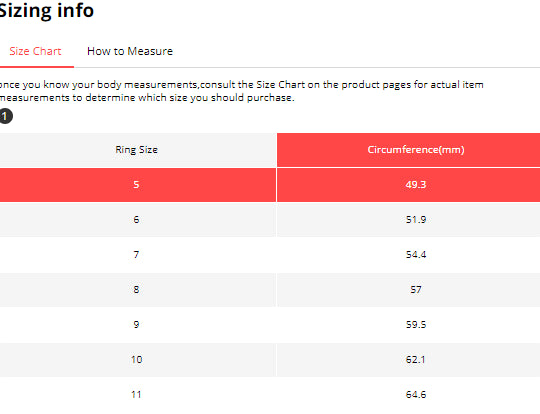Click the 59.5 circumference value
The width and height of the screenshot is (540, 414).
point(416,325)
